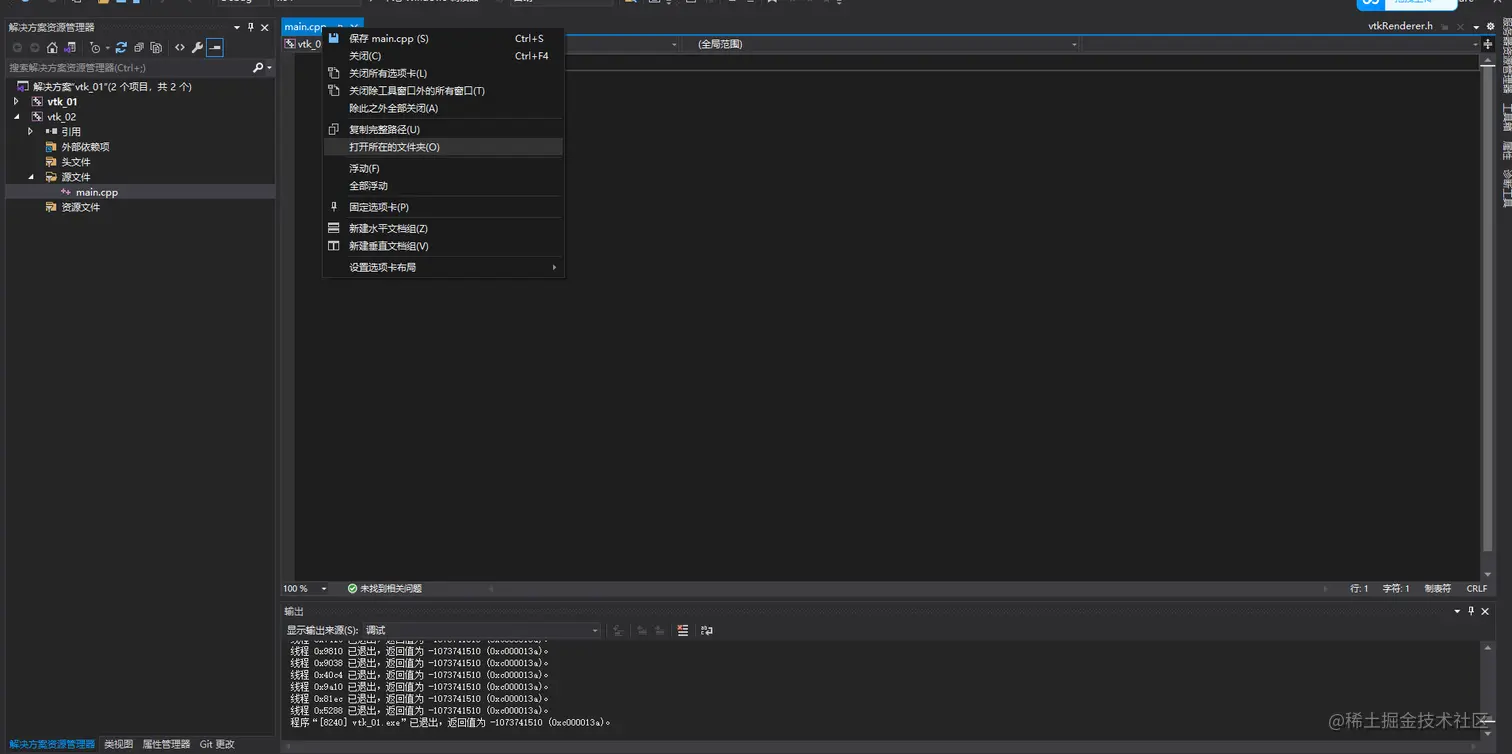Screen dimensions: 1512x754
Task: Toggle the preview selected items button
Action: (x=214, y=47)
